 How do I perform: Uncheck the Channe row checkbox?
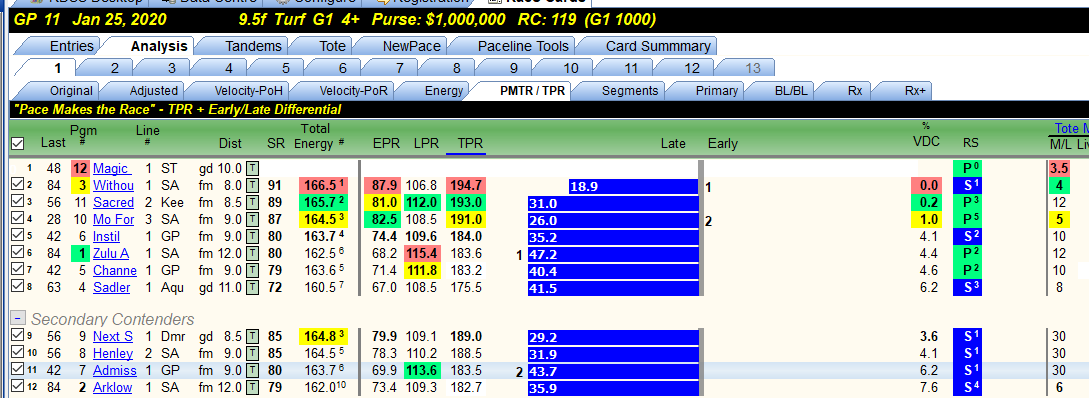18,270
